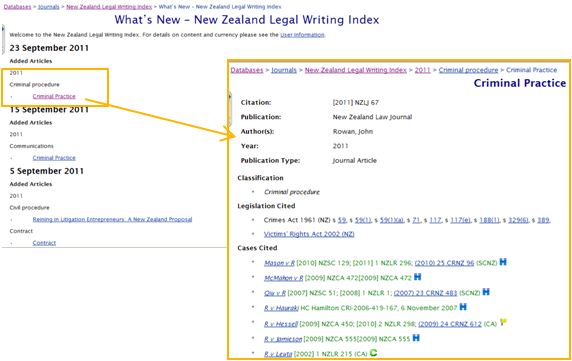
Task: Open the (2010) 25 CRNZ 96 citation link
Action: point(444,263)
